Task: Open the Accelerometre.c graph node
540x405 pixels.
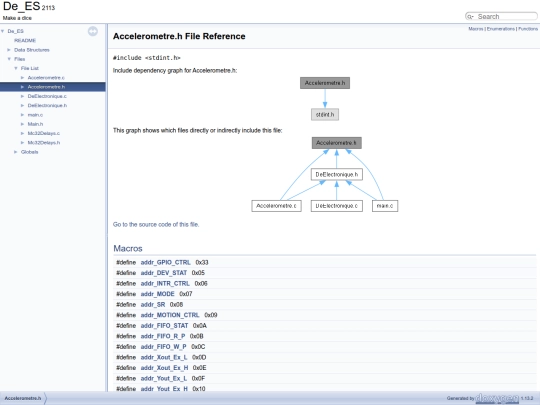Action: pos(276,206)
